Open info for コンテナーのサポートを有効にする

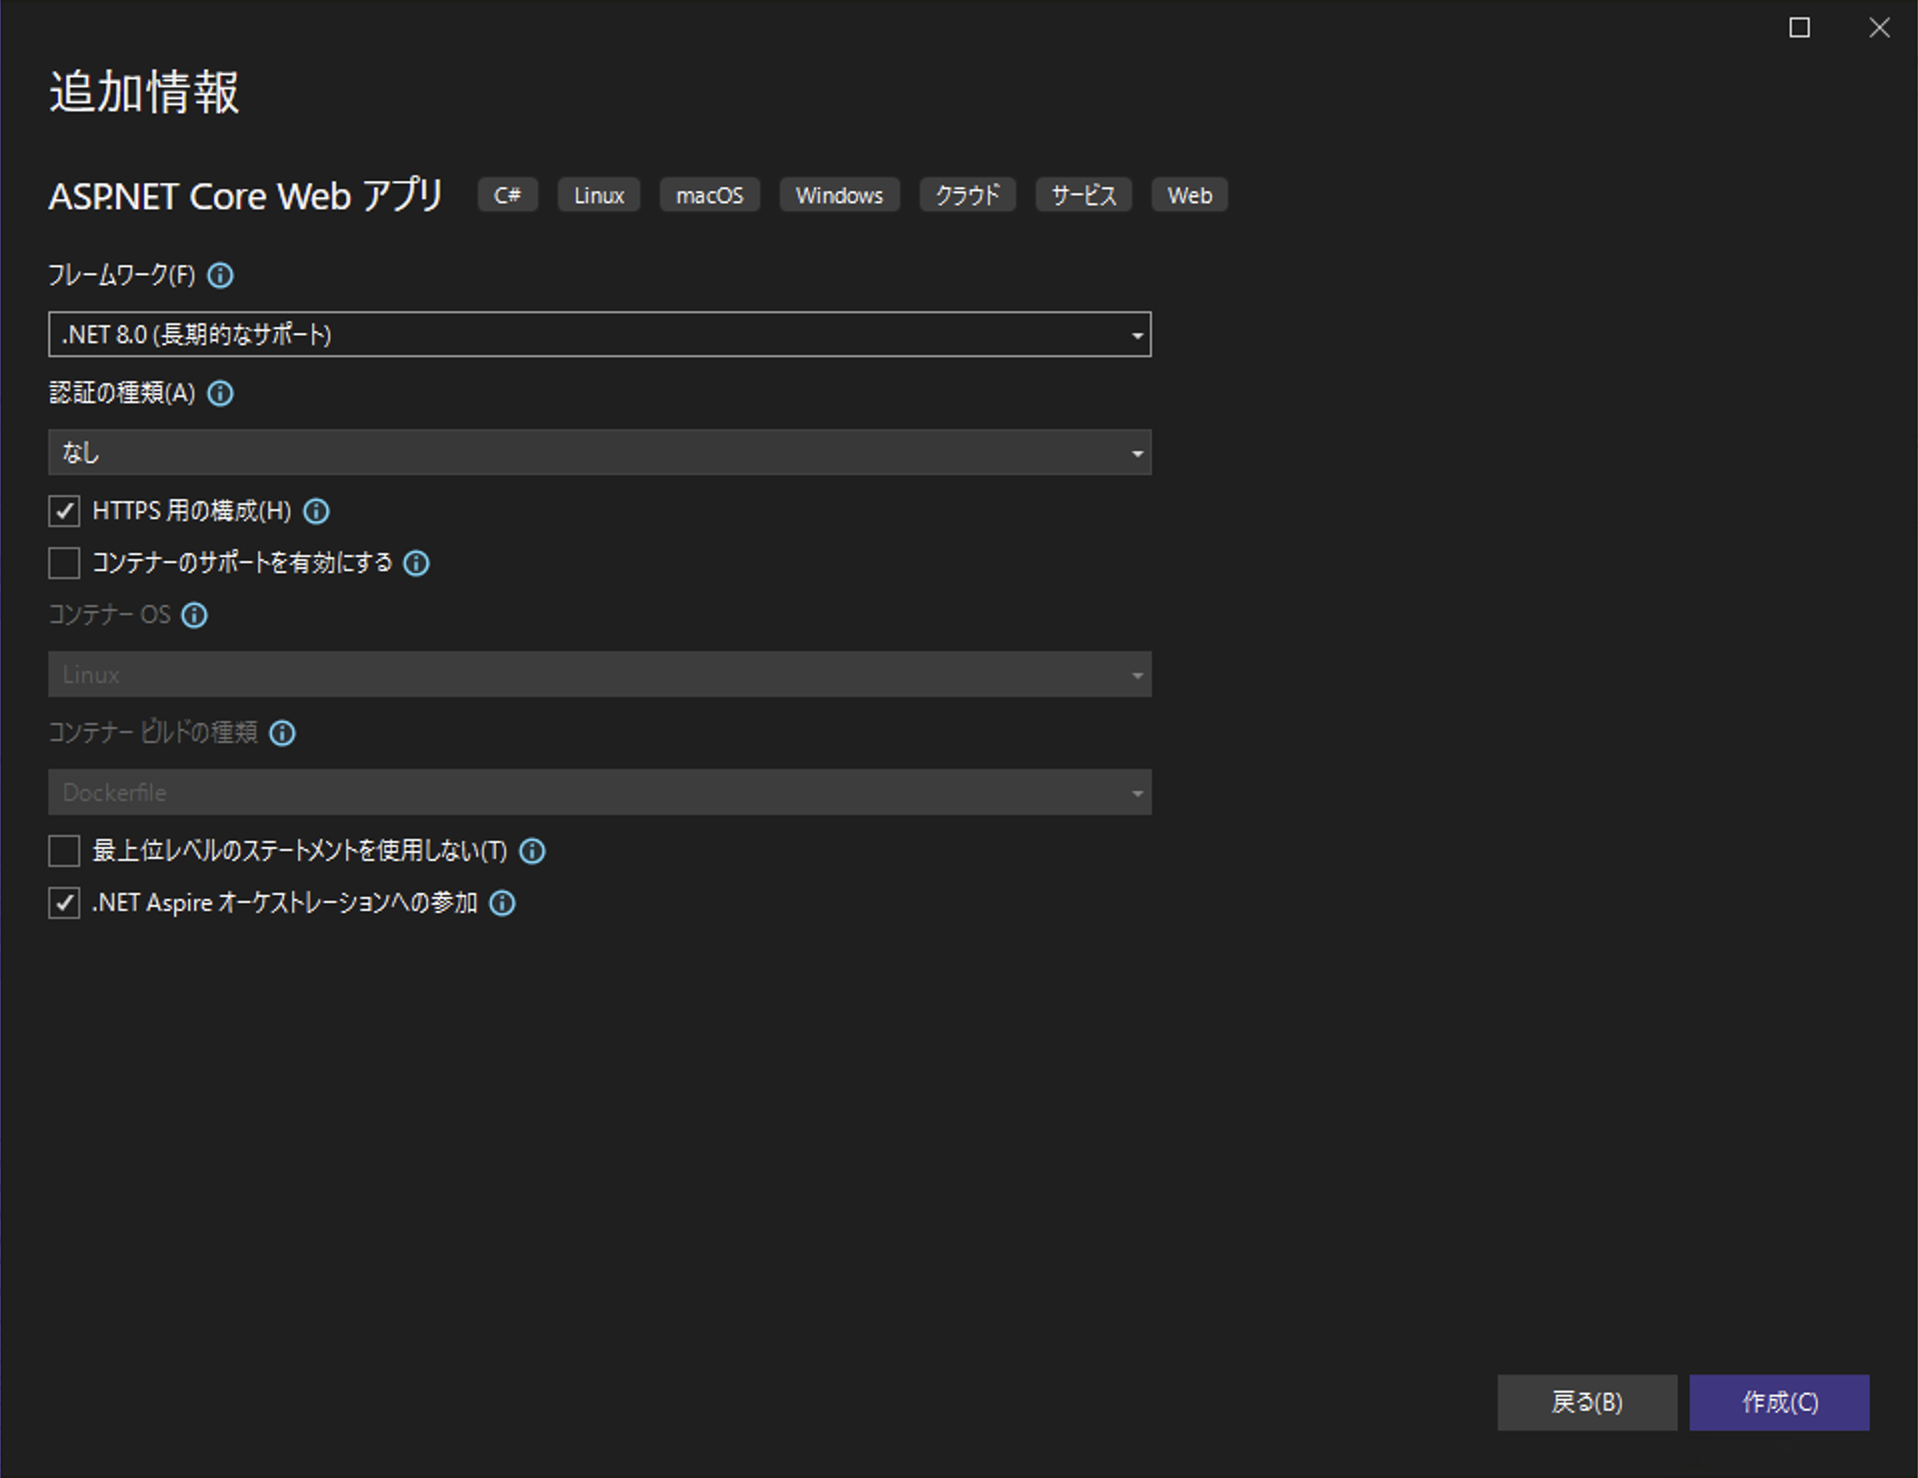click(x=417, y=564)
